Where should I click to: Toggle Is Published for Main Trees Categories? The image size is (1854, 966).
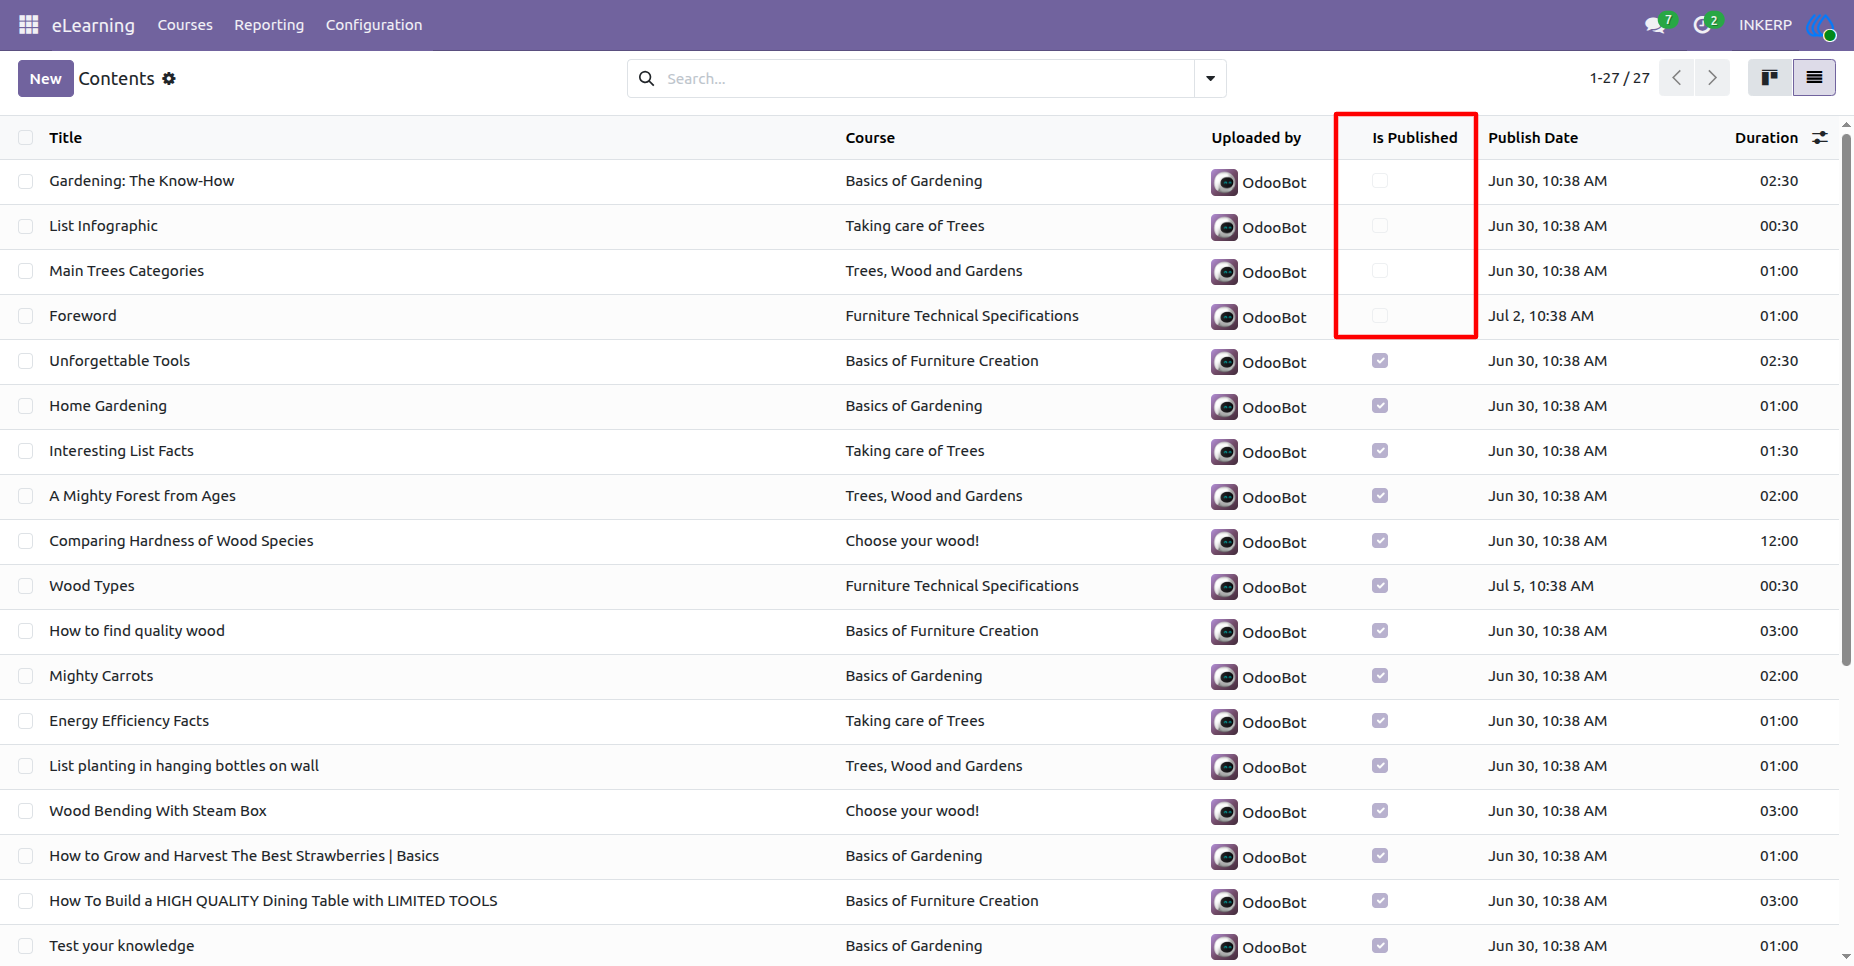click(1380, 271)
